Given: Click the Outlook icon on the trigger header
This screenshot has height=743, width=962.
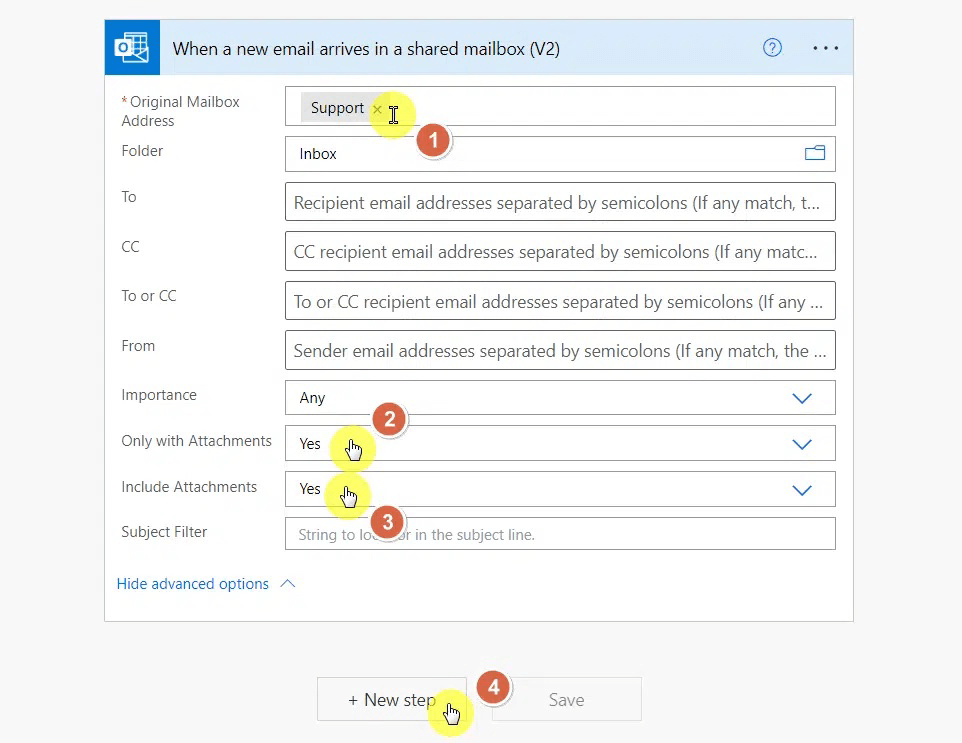Looking at the screenshot, I should pyautogui.click(x=131, y=48).
